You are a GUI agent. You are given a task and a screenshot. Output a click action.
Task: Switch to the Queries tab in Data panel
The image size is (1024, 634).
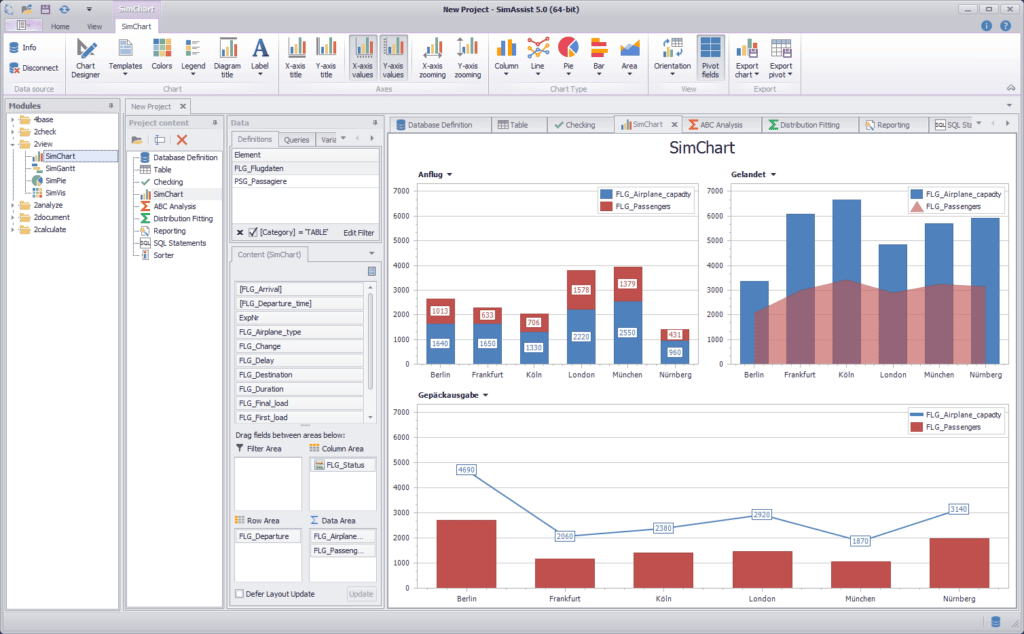click(x=296, y=140)
